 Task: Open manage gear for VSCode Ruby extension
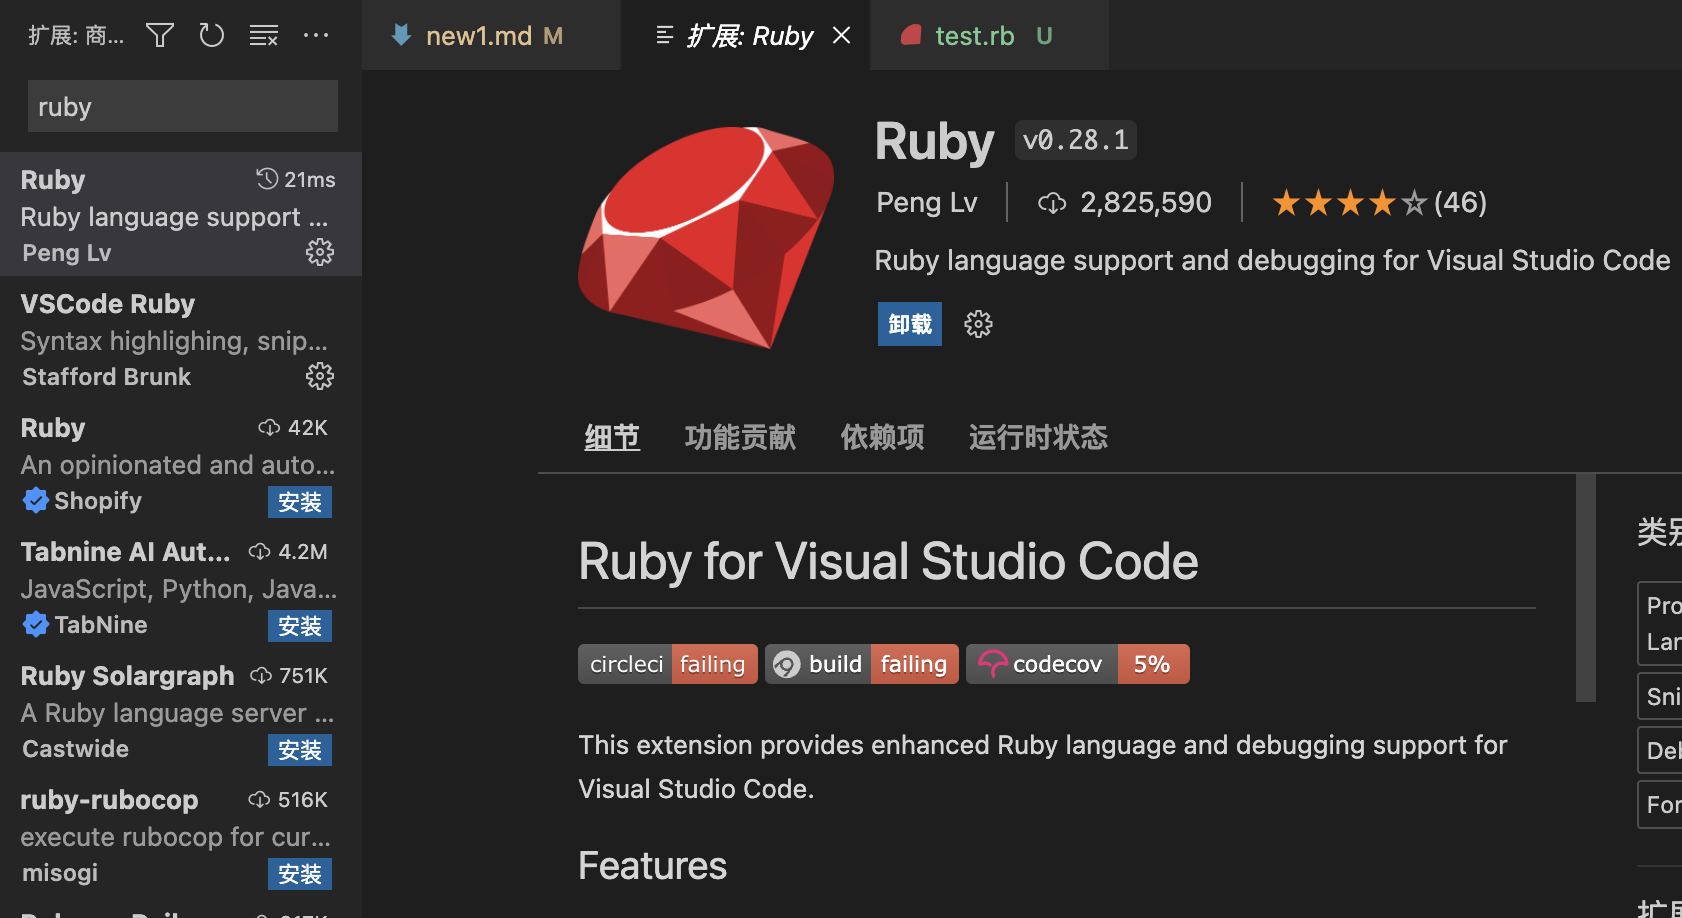tap(320, 376)
